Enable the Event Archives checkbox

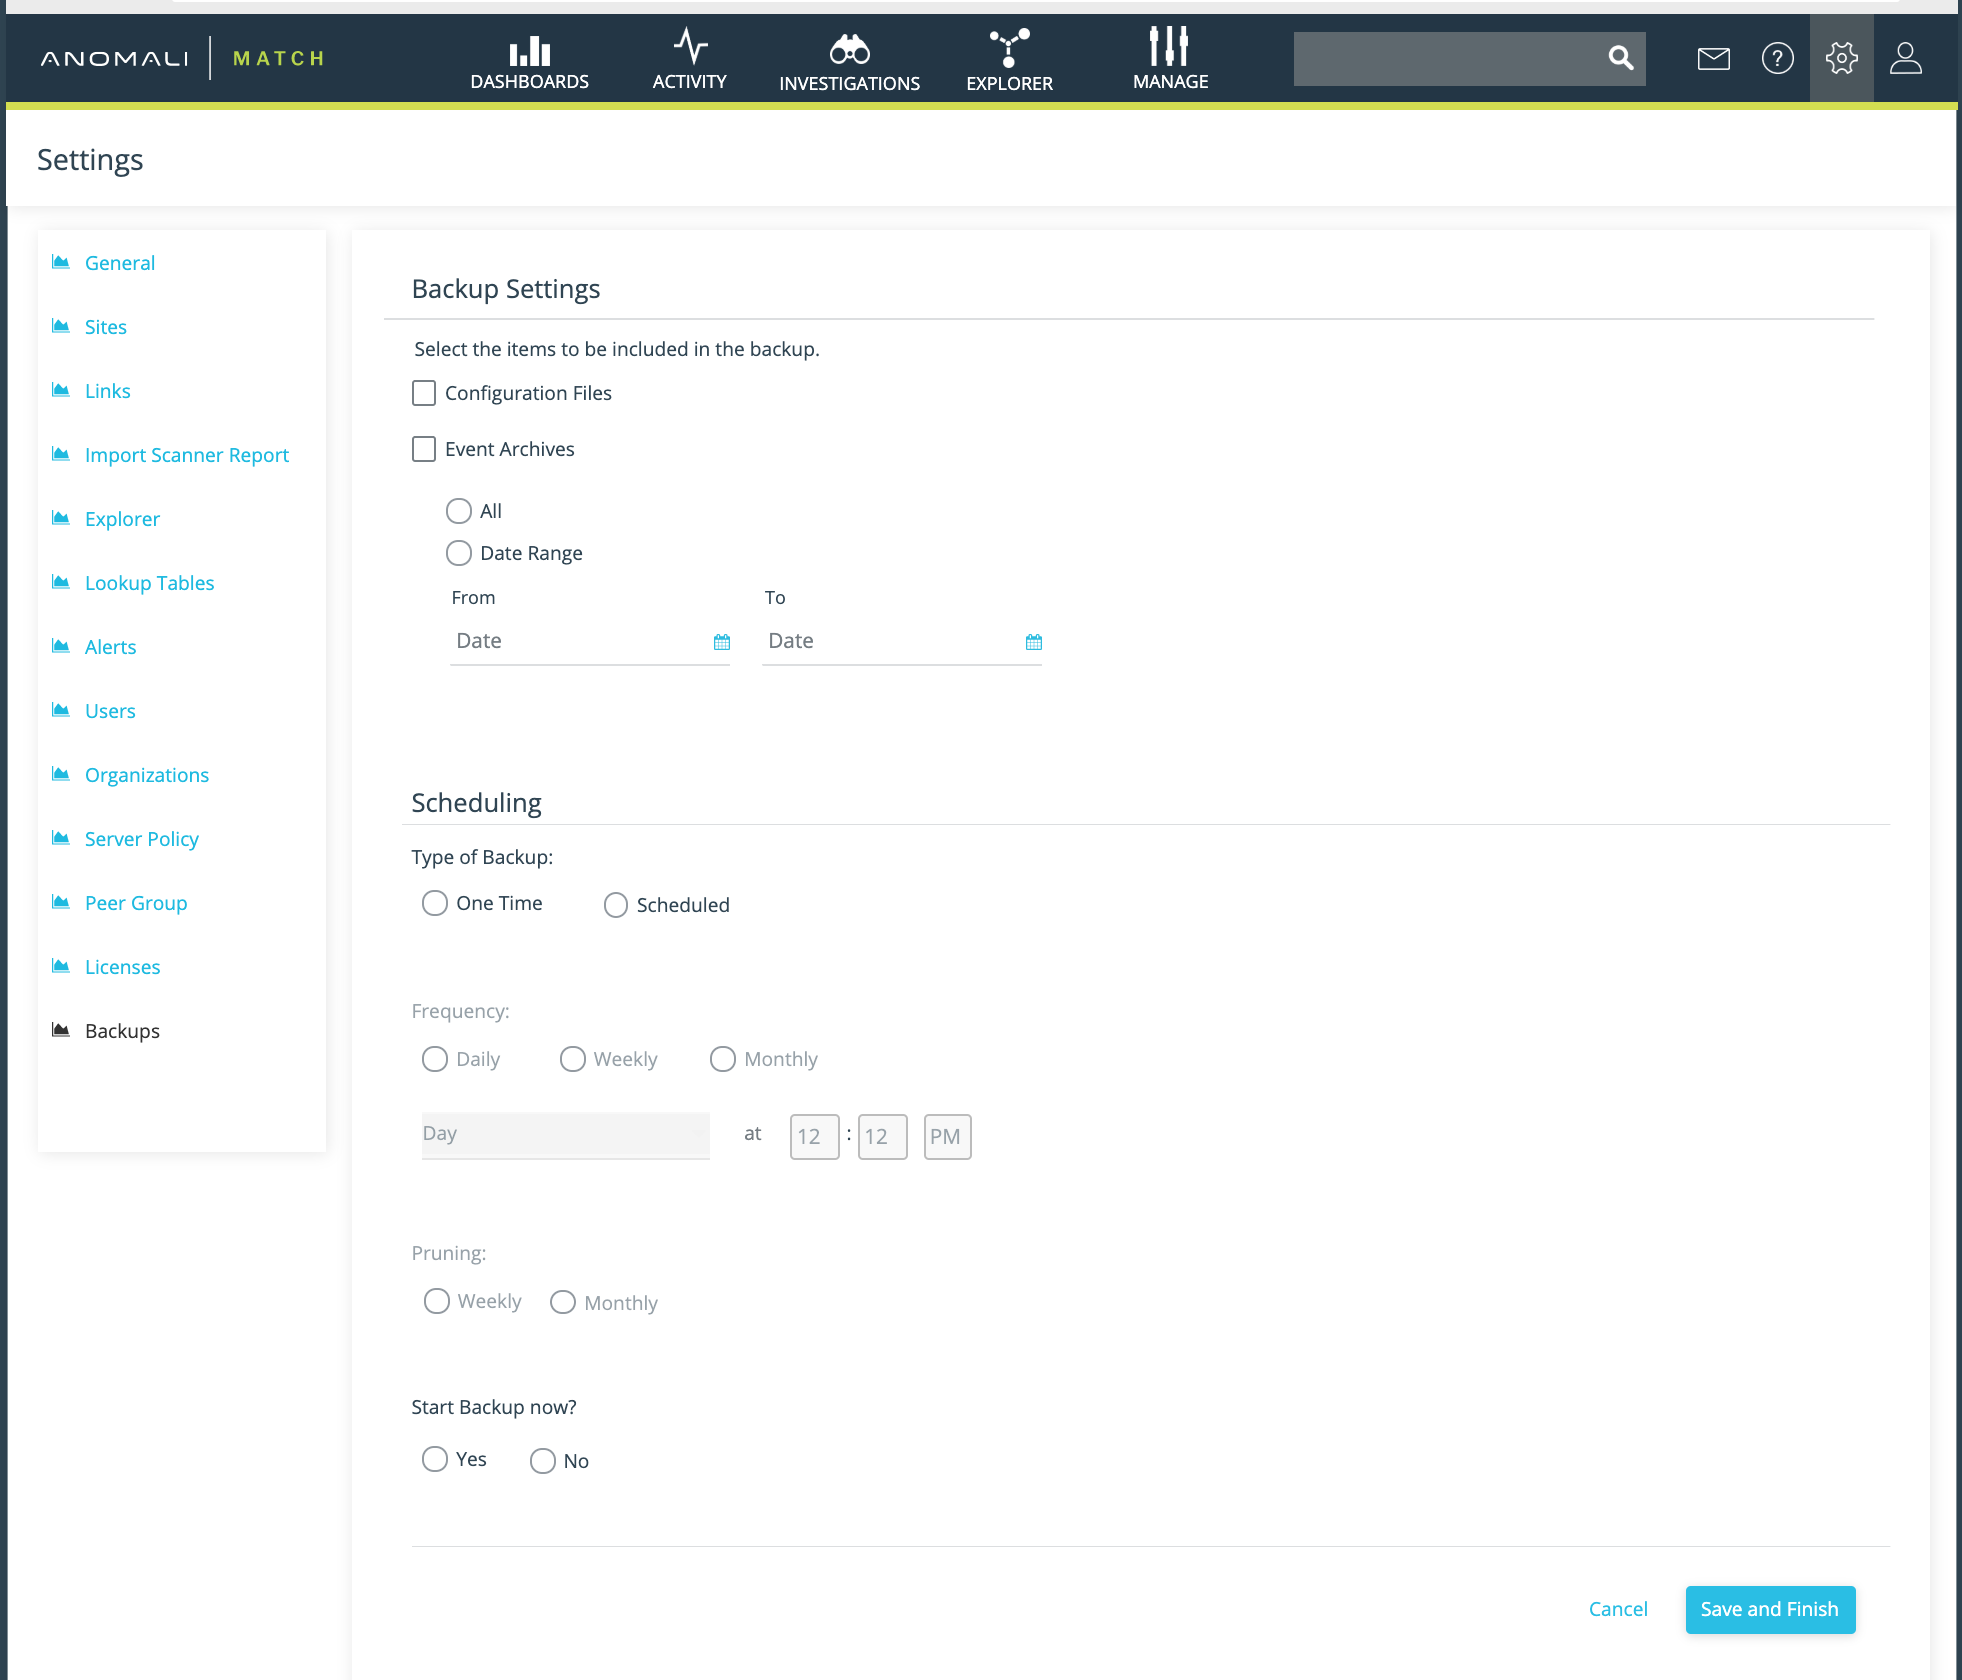424,449
